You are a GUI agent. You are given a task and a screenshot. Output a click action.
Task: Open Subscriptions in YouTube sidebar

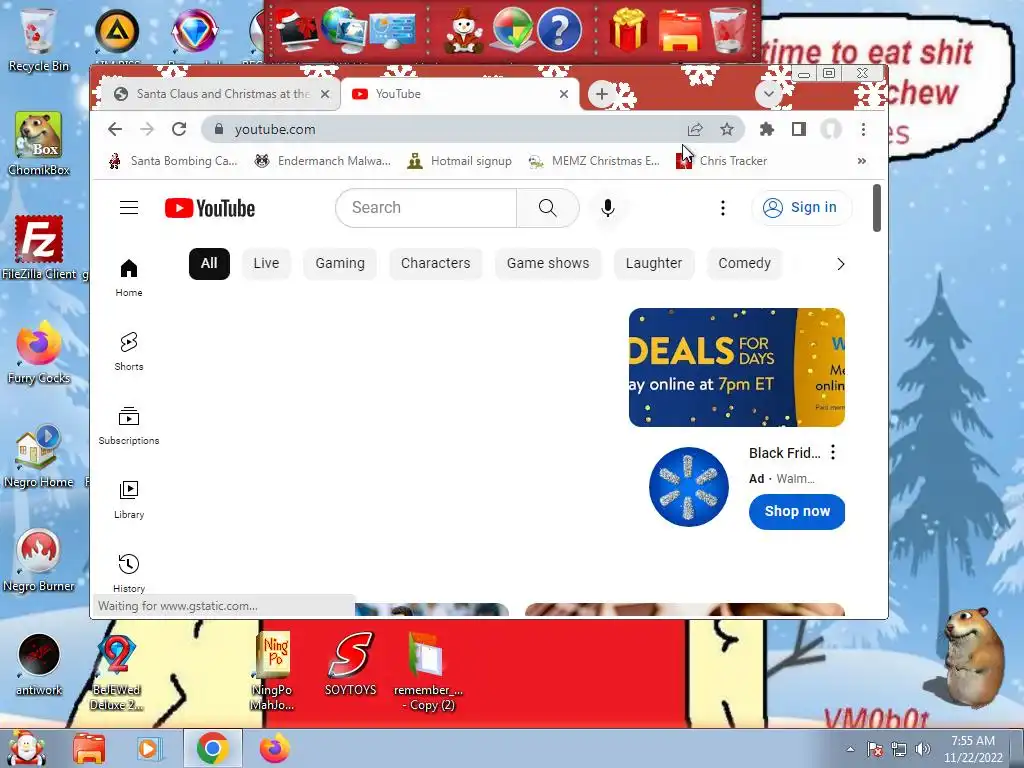[129, 425]
